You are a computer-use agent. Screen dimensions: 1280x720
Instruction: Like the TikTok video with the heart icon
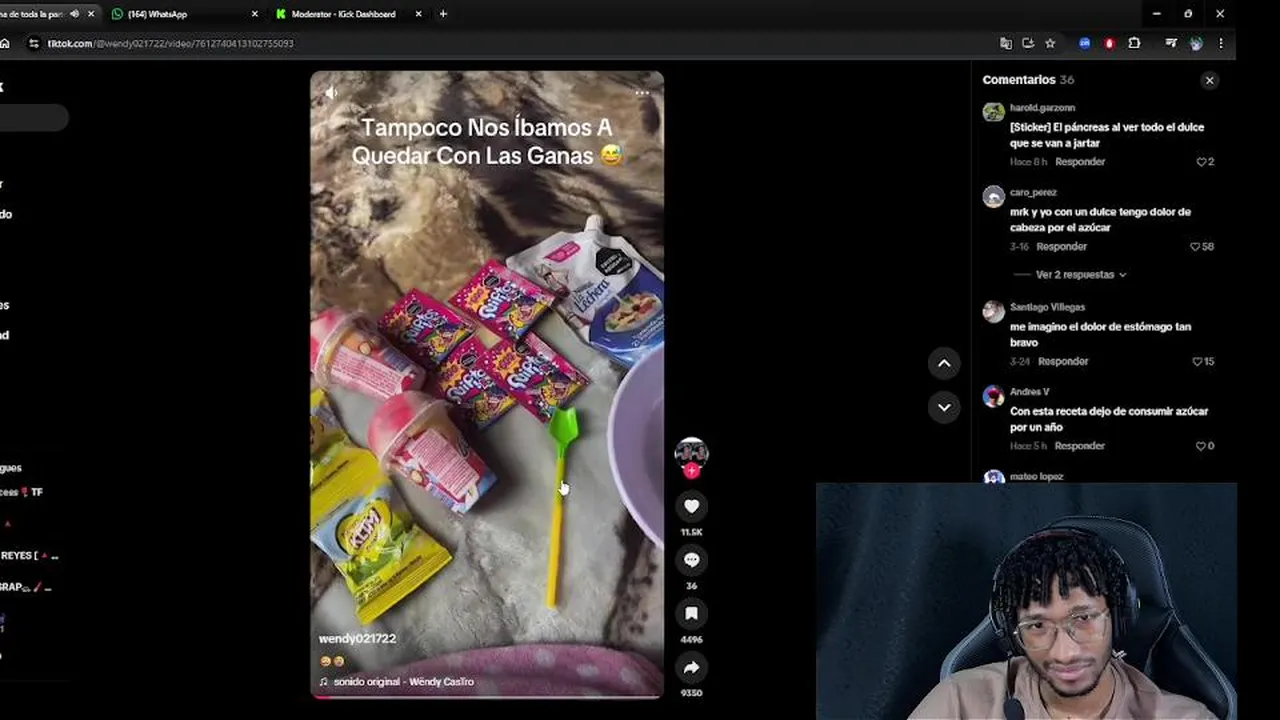691,506
